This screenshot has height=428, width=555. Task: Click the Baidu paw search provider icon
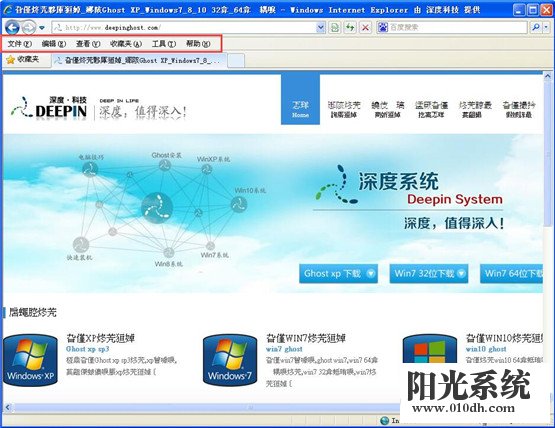382,27
